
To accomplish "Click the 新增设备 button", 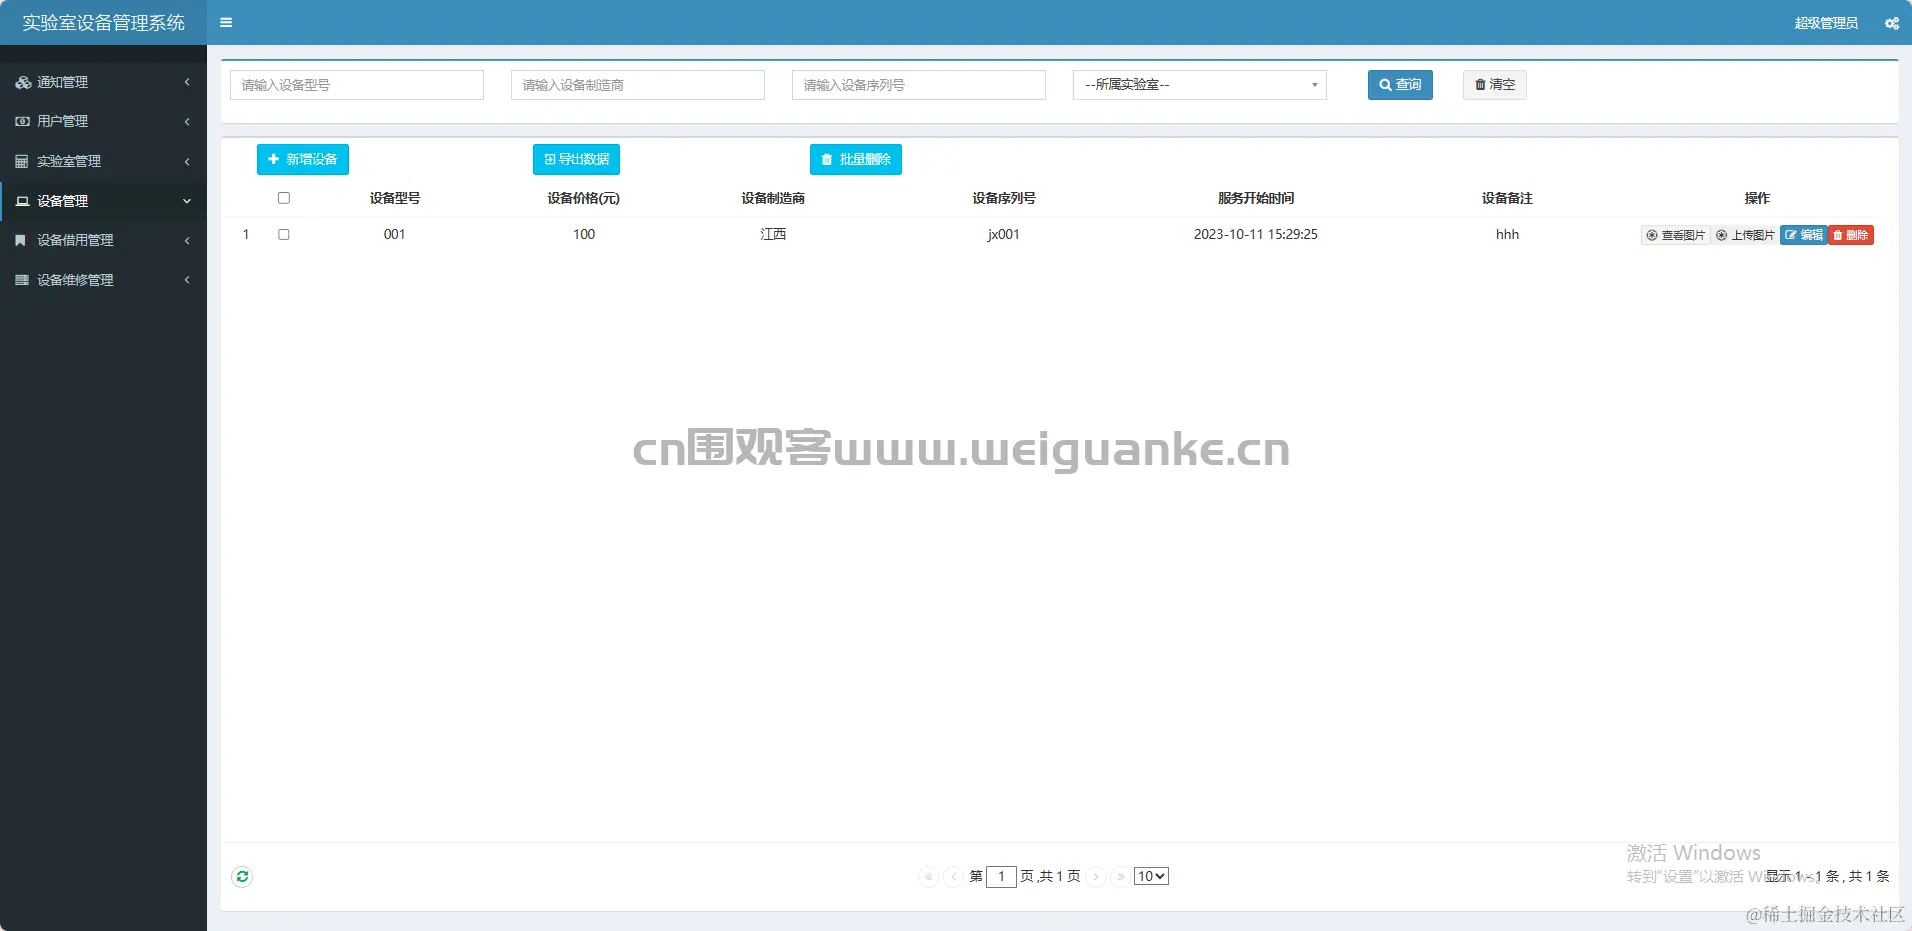I will tap(303, 159).
